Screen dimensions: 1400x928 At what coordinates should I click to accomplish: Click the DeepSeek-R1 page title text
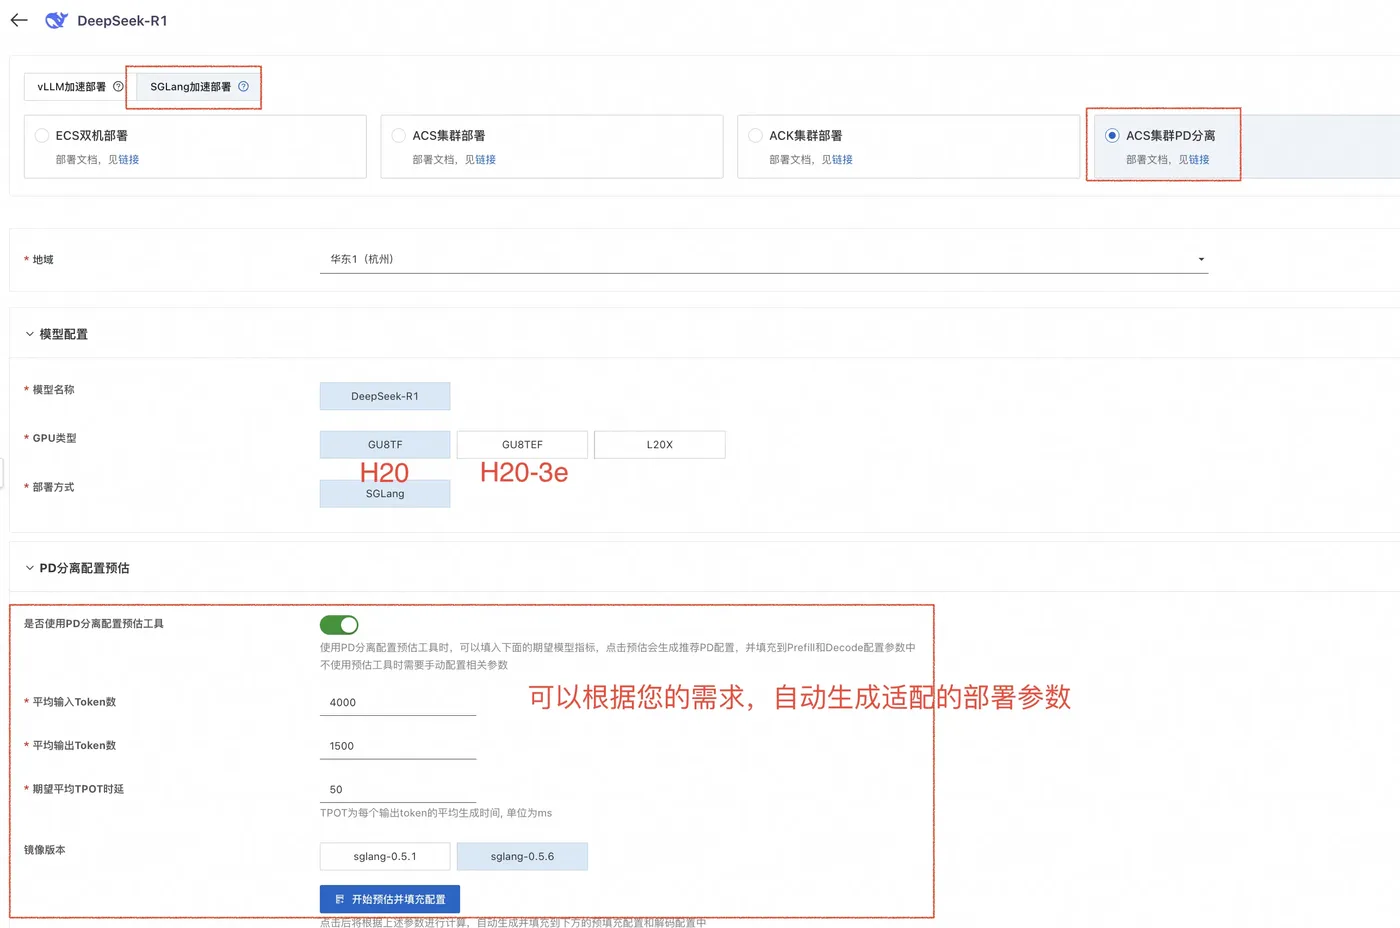click(122, 21)
